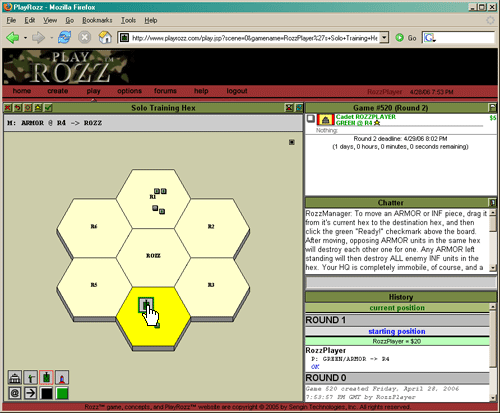The image size is (500, 413).
Task: Click the History panel scroll-down arrow
Action: (493, 397)
